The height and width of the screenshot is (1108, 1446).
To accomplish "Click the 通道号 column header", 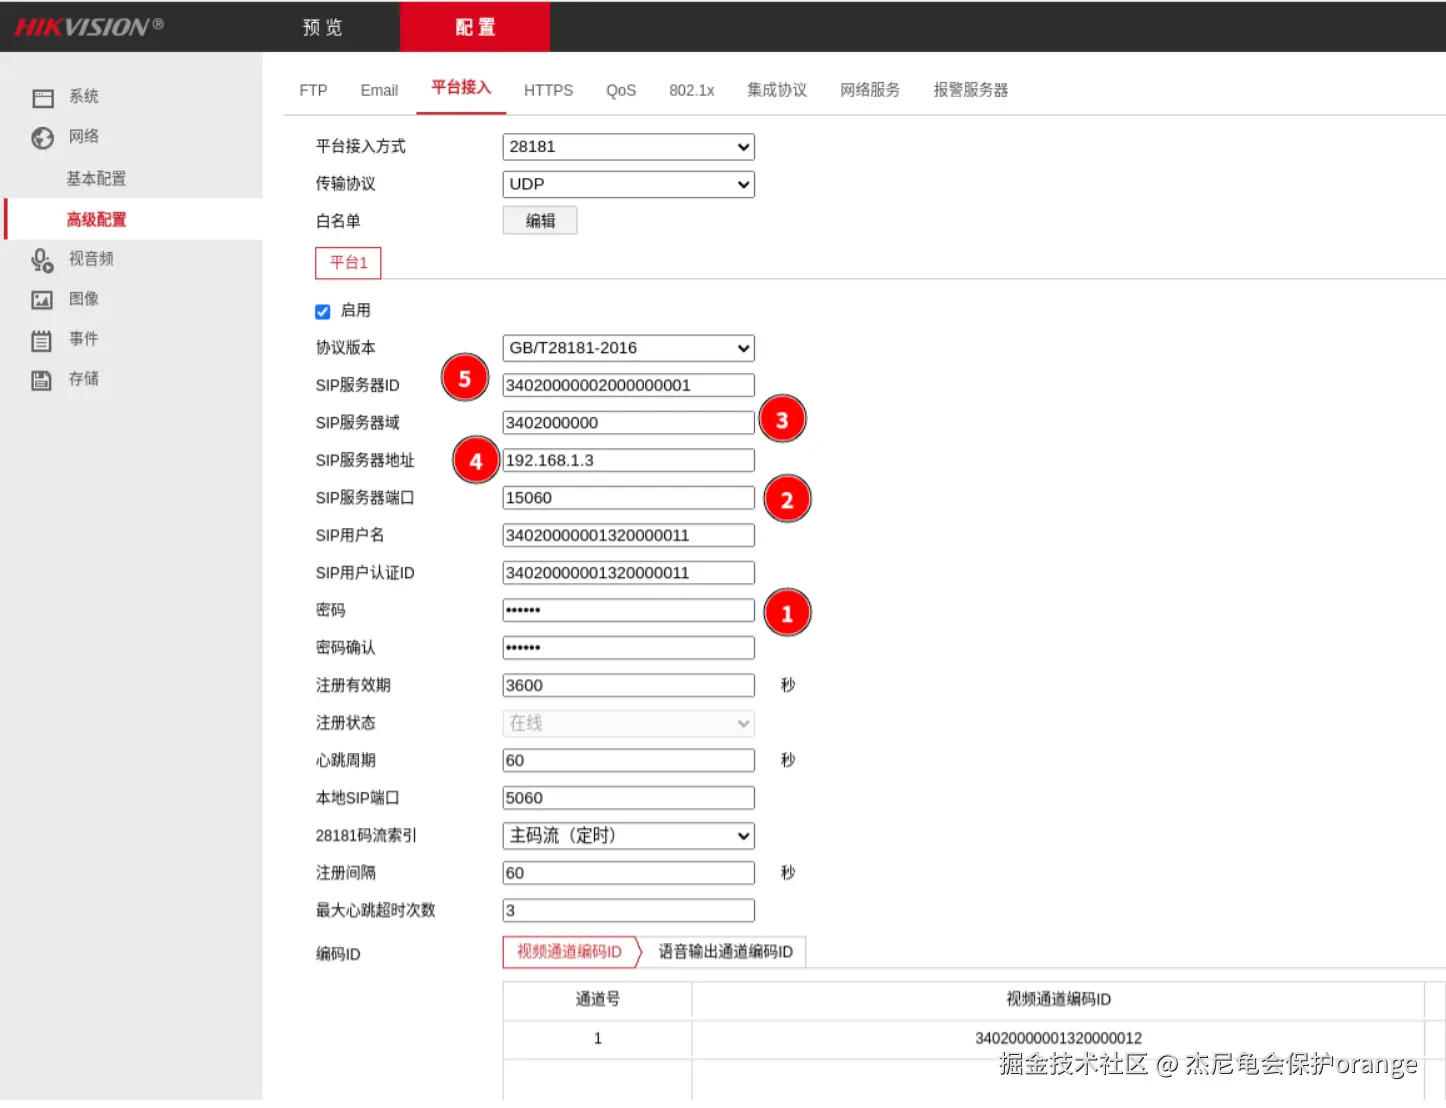I will pyautogui.click(x=597, y=1000).
